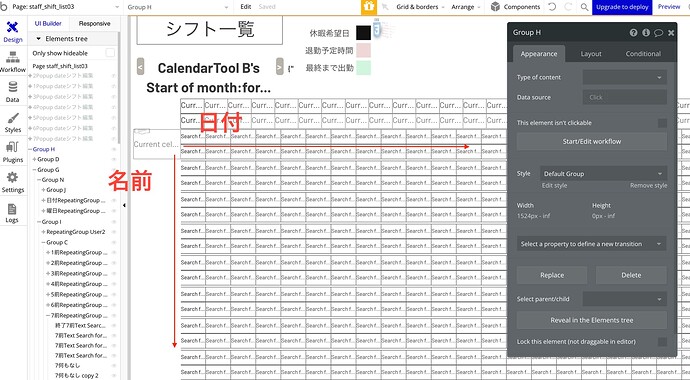Toggle visibility eye for 2Popup date row

tap(114, 76)
